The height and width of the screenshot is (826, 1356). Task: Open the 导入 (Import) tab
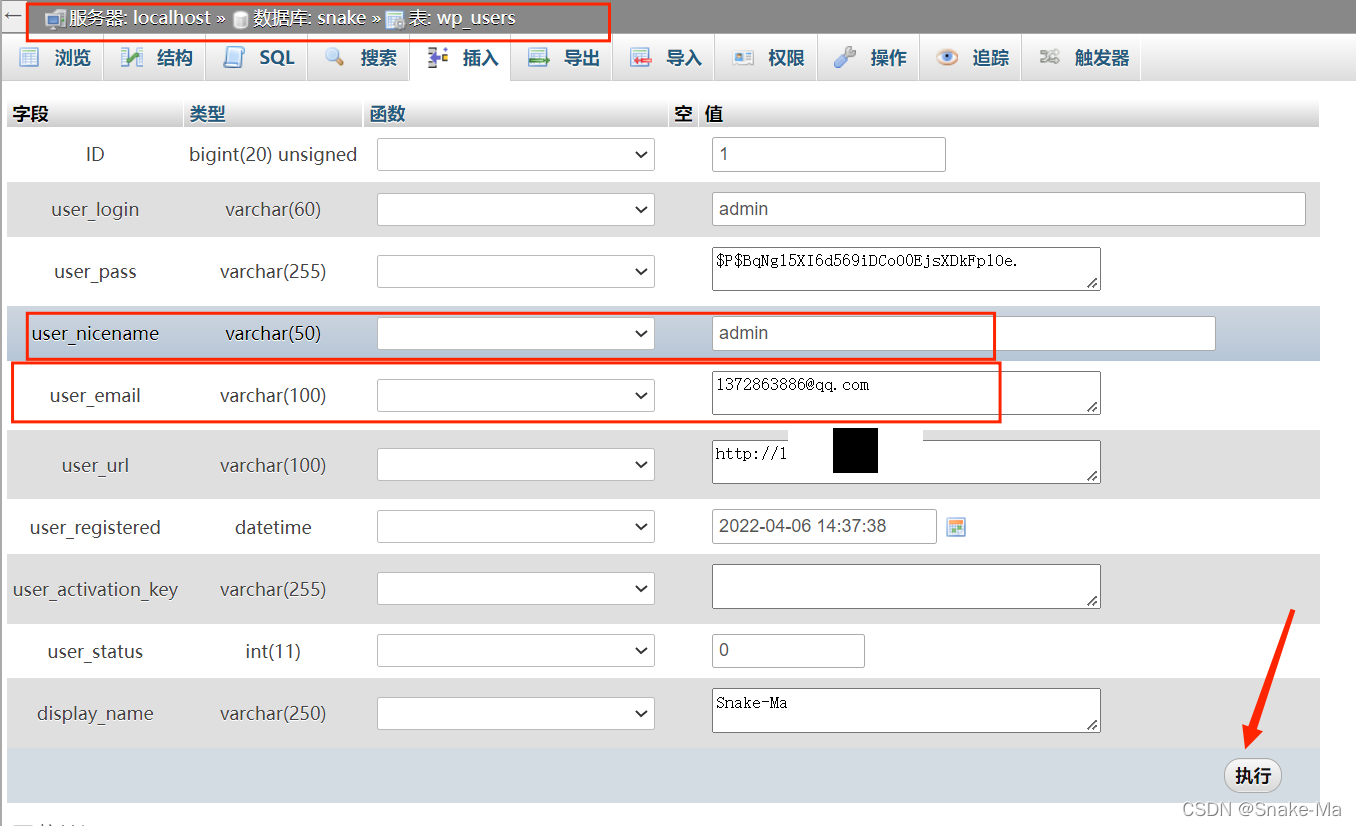[666, 58]
